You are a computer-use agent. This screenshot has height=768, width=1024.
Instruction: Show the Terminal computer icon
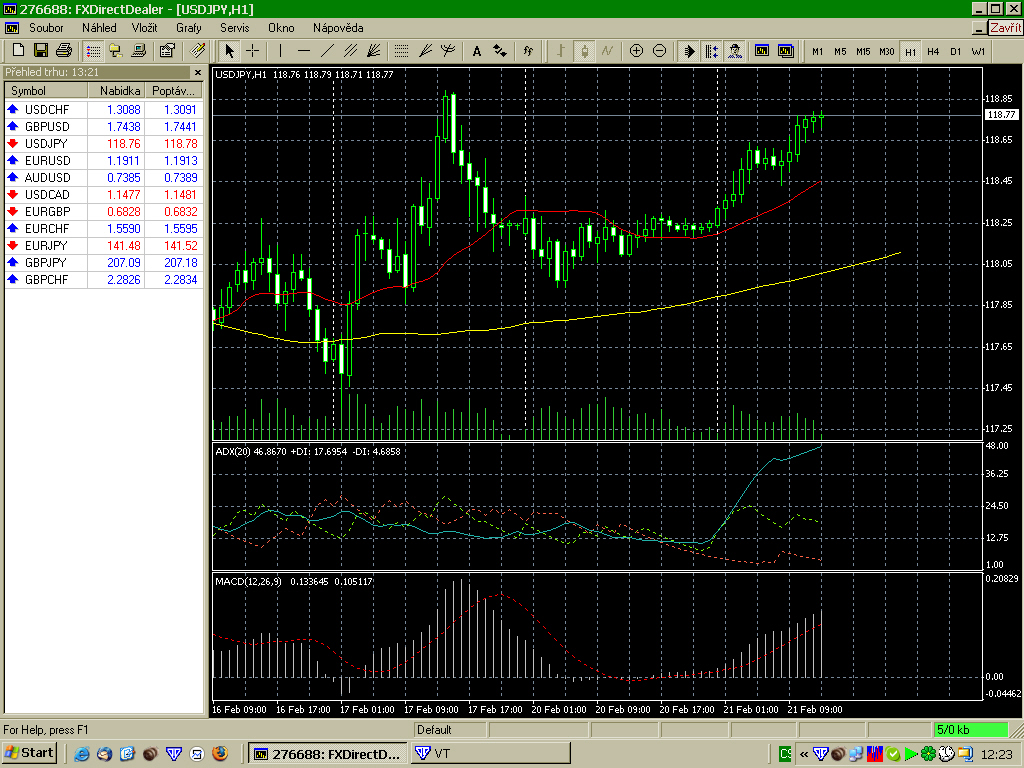138,50
